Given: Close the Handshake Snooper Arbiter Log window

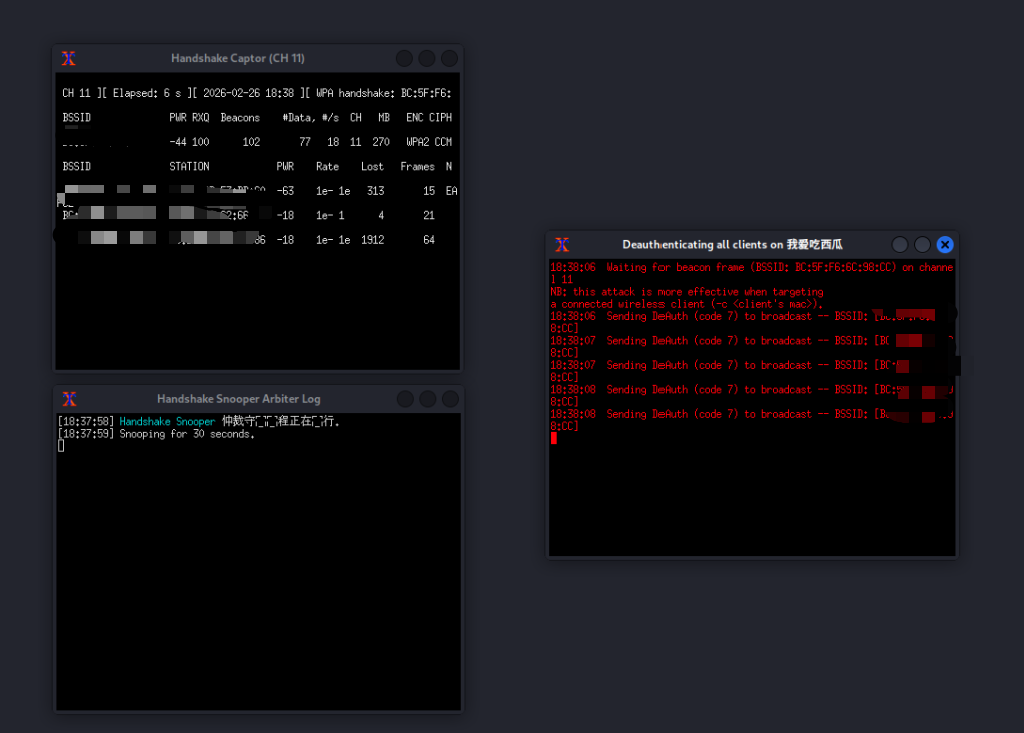Looking at the screenshot, I should click(449, 400).
